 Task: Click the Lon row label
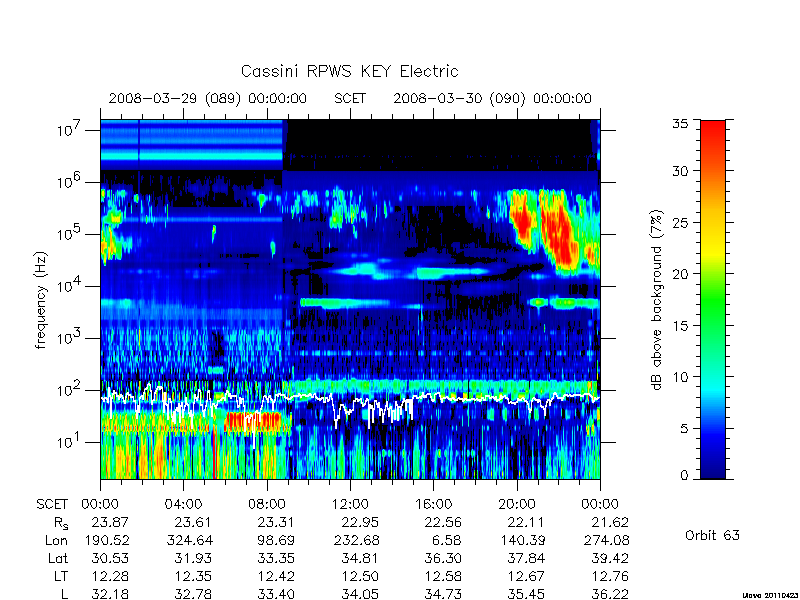[x=56, y=540]
